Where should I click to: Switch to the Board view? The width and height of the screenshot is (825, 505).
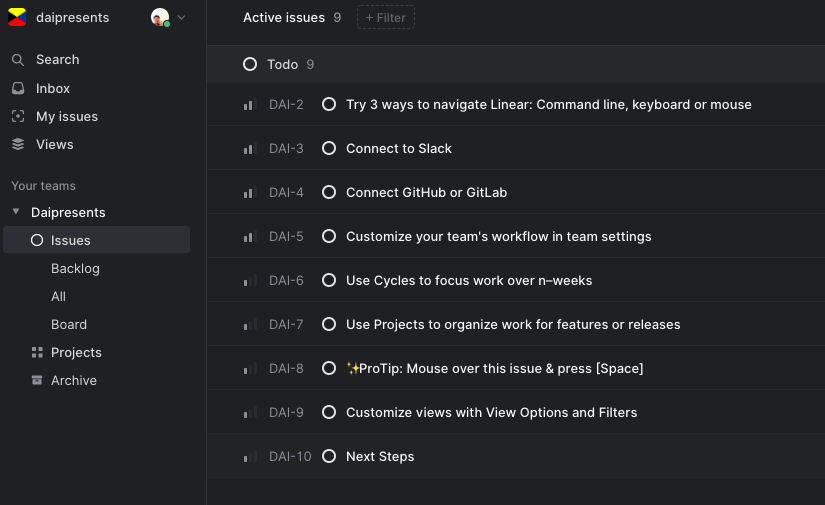click(69, 325)
